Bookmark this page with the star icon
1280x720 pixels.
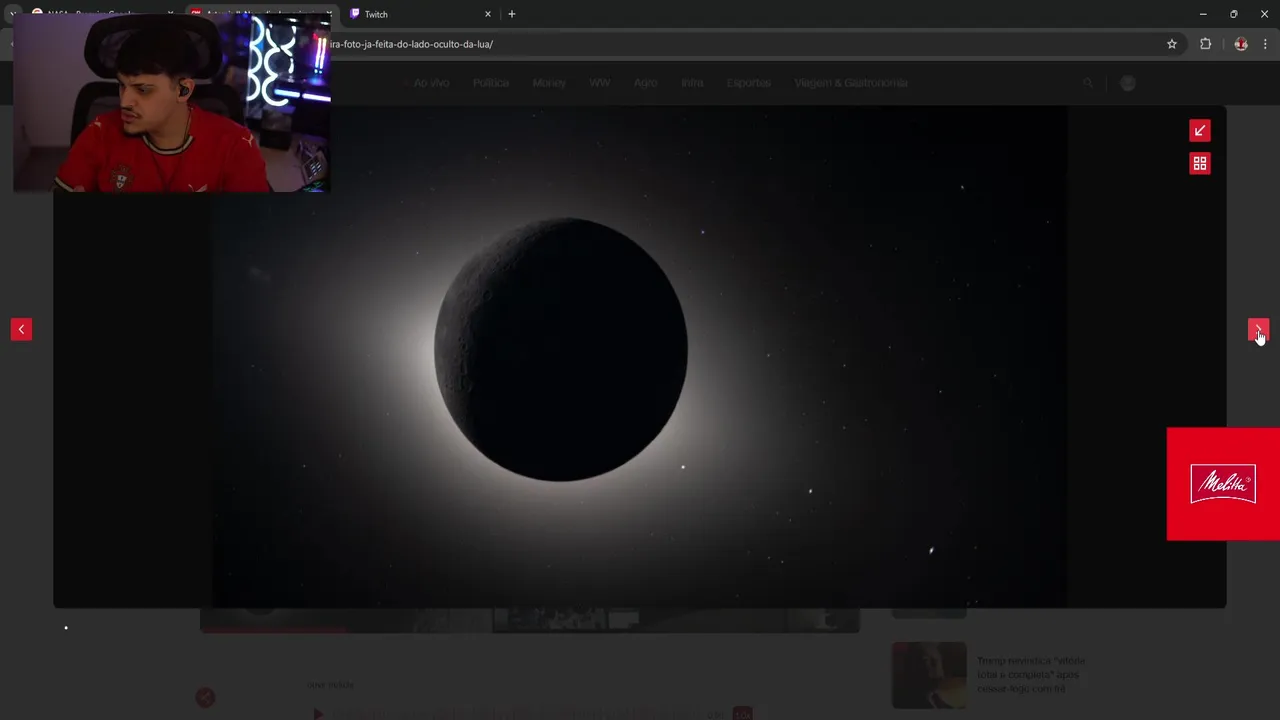click(1172, 44)
